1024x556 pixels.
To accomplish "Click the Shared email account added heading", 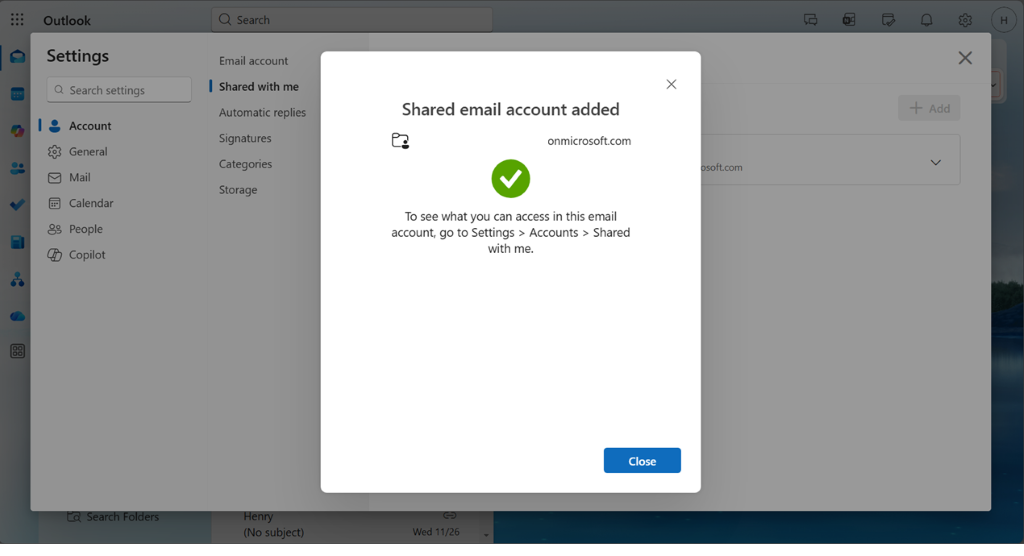I will [511, 109].
